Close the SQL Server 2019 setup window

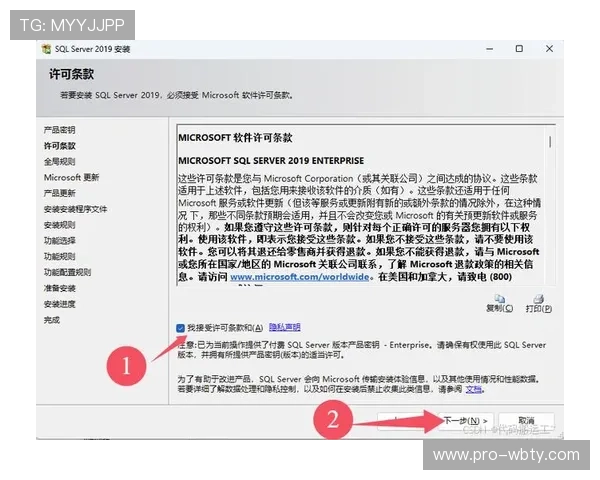coord(549,49)
